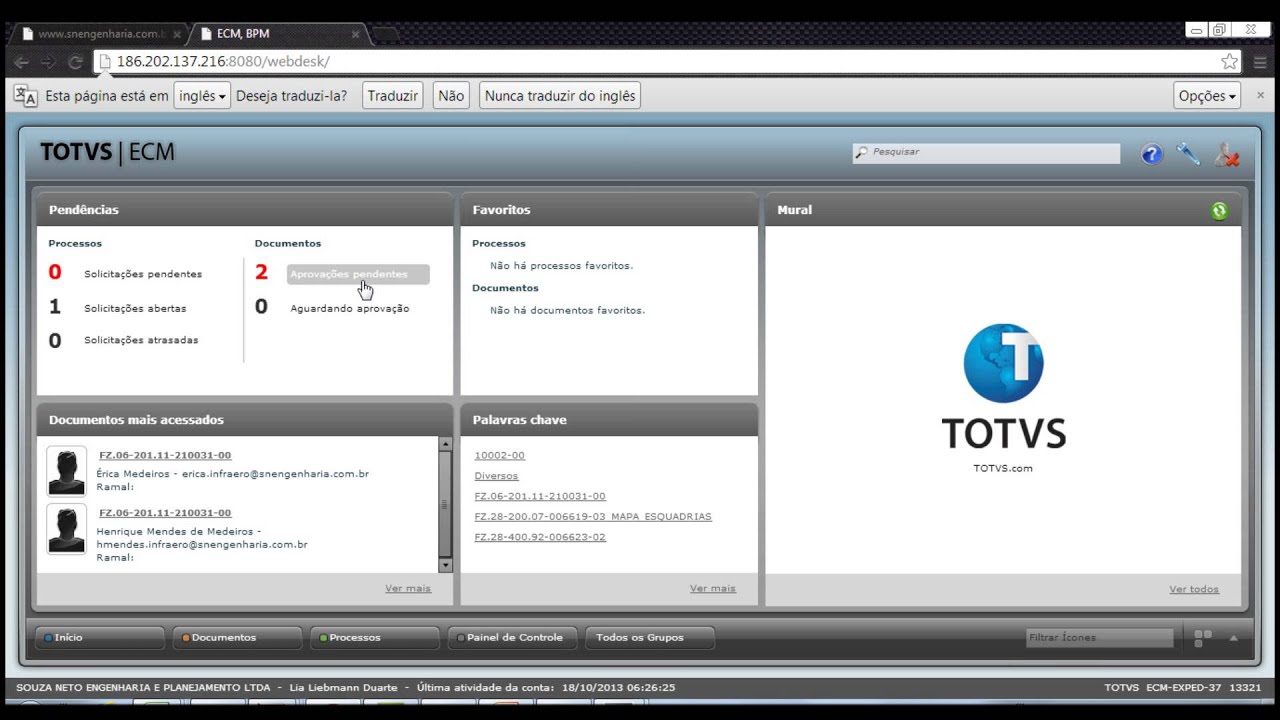Bookmark page with star icon

click(x=1229, y=62)
